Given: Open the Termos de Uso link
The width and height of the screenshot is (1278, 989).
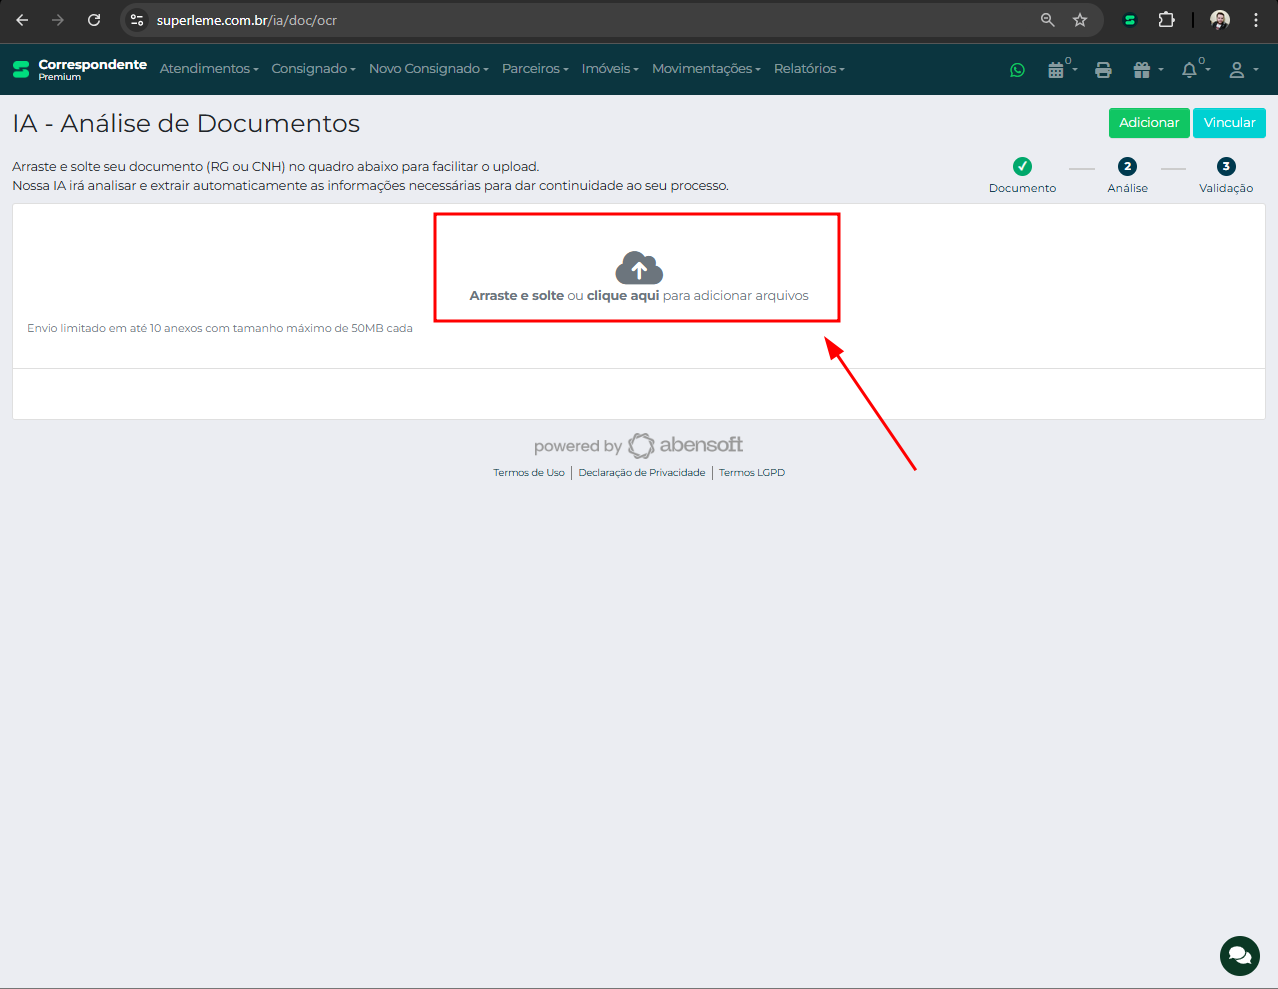Looking at the screenshot, I should coord(529,473).
